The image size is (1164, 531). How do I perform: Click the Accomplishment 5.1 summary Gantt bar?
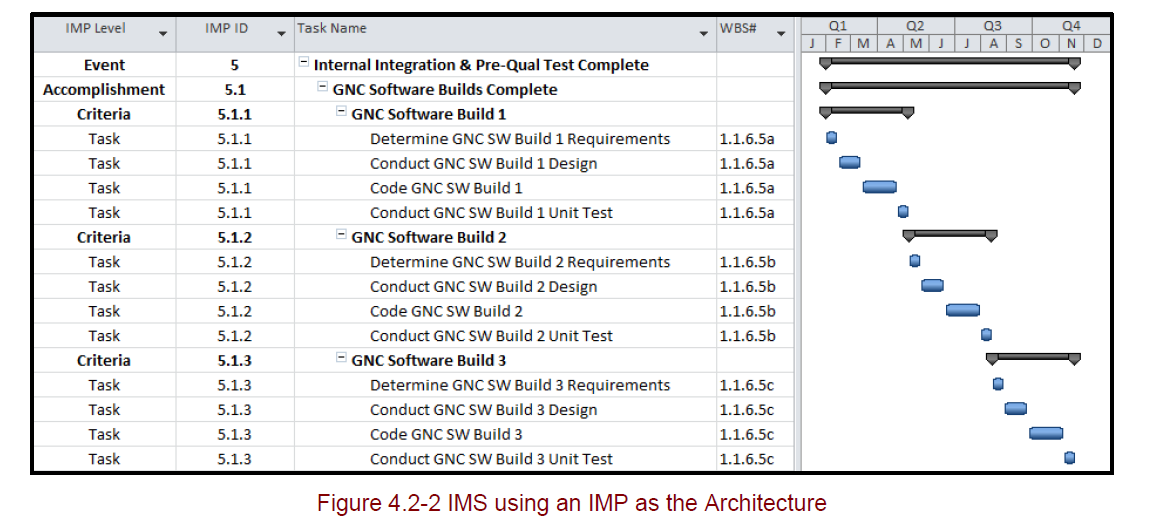click(949, 87)
